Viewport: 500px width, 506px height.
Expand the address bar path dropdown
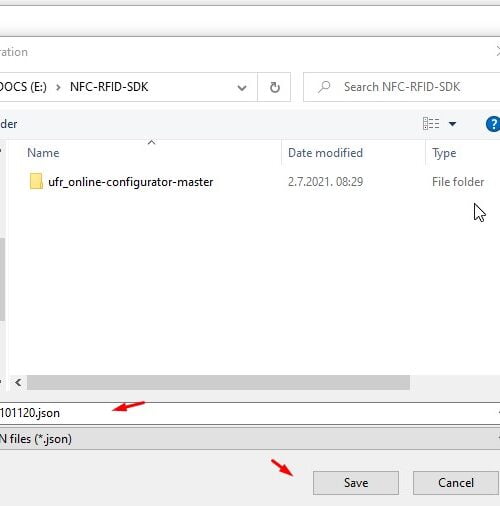[x=242, y=88]
